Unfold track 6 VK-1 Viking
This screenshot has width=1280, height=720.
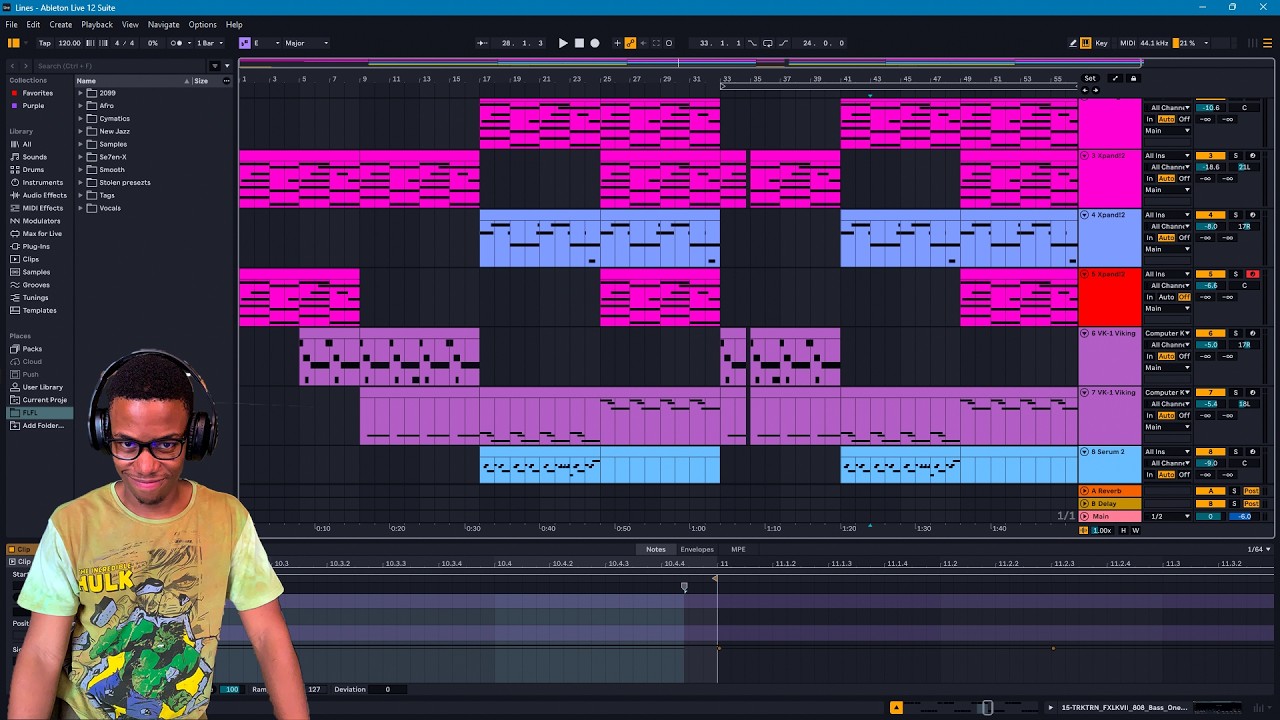pos(1084,333)
